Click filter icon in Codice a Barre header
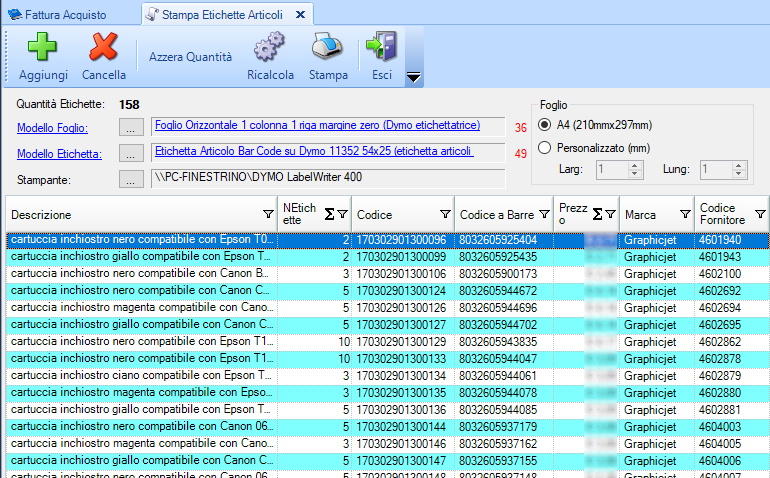Viewport: 770px width, 478px height. pyautogui.click(x=544, y=214)
